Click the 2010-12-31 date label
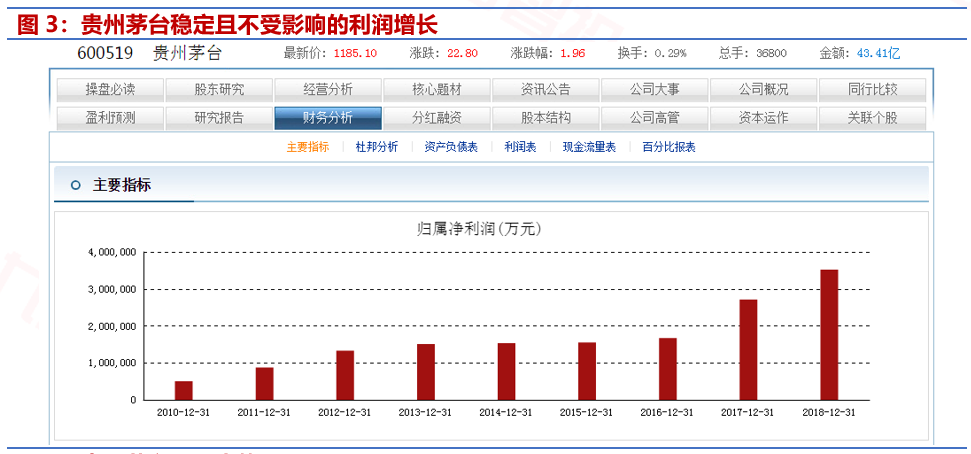The image size is (971, 454). [x=183, y=413]
